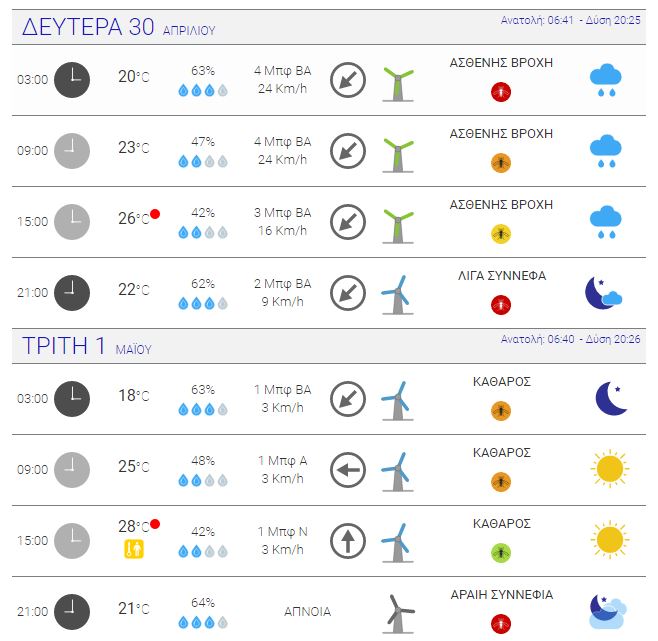The height and width of the screenshot is (641, 658).
Task: Click the moon with cloud icon at Monday 21:00
Action: click(603, 293)
